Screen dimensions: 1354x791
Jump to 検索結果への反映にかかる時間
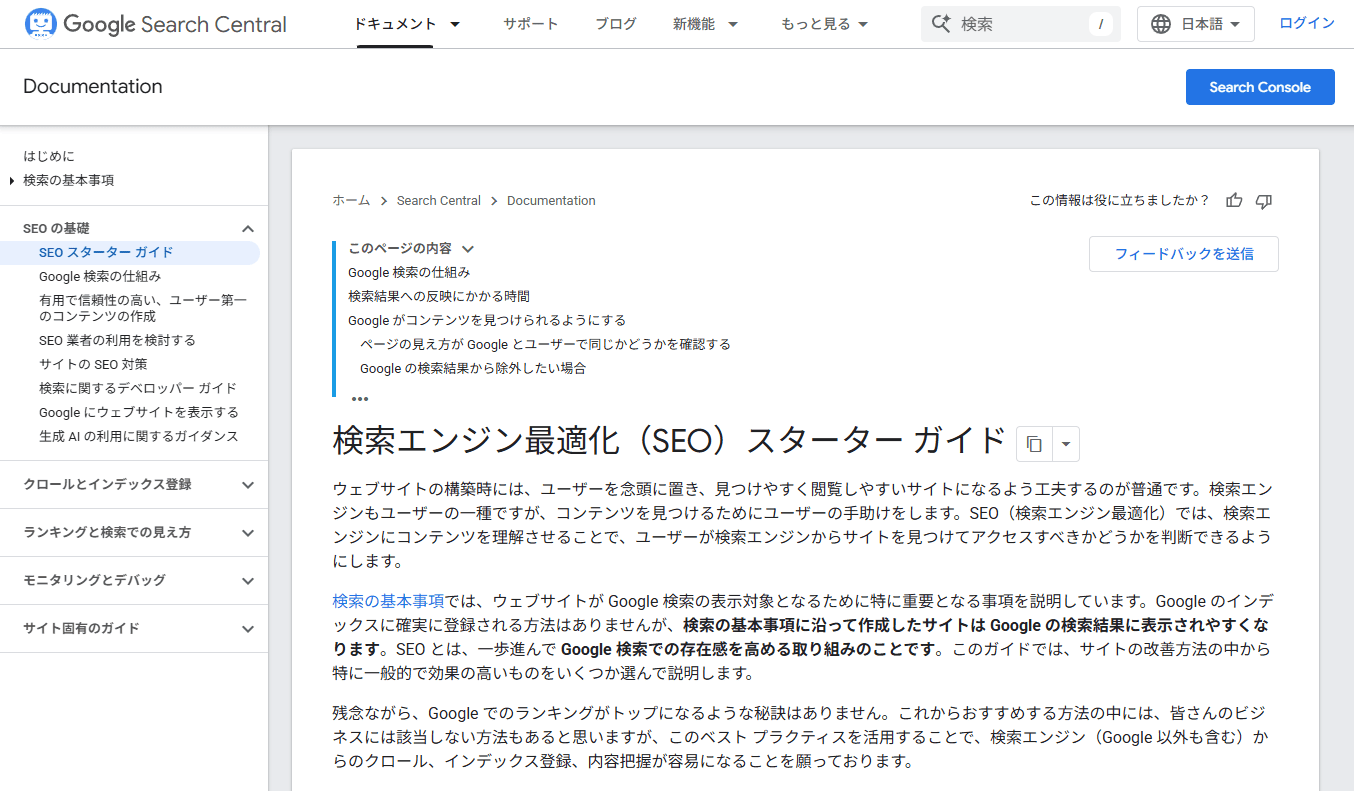click(439, 297)
